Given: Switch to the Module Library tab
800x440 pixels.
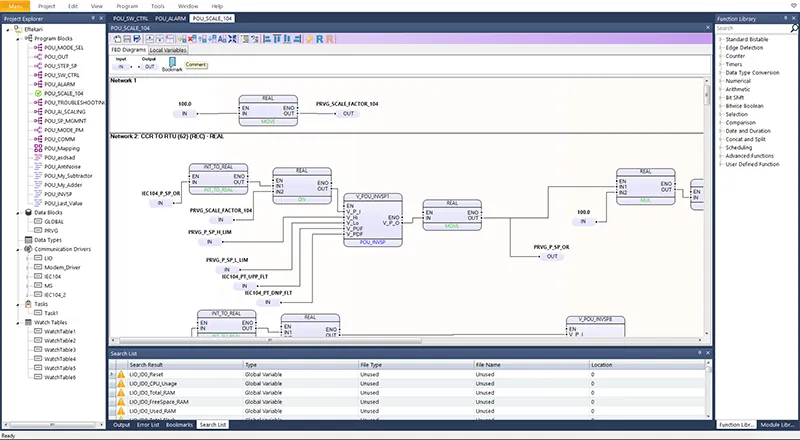Looking at the screenshot, I should pos(778,425).
